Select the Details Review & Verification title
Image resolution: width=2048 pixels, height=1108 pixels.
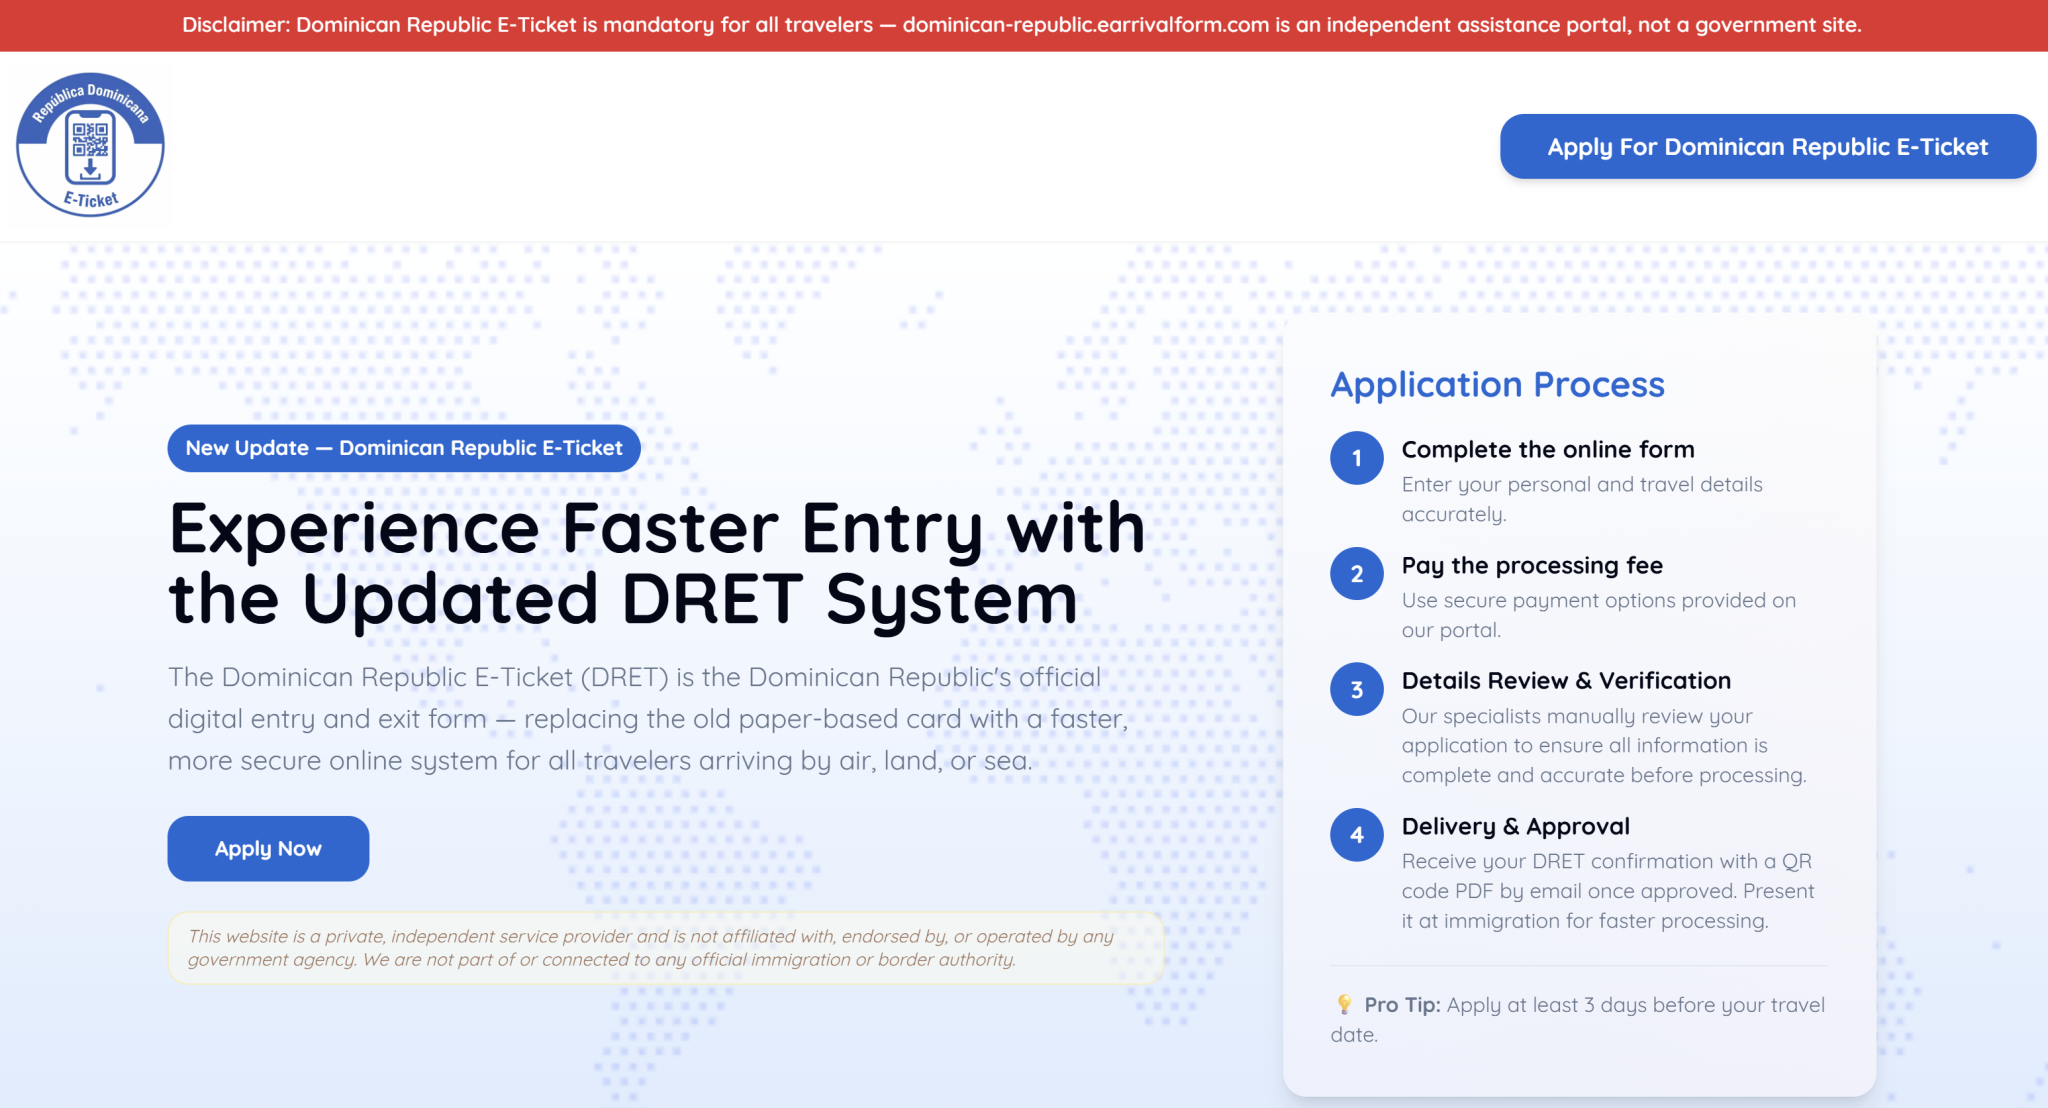click(1565, 680)
